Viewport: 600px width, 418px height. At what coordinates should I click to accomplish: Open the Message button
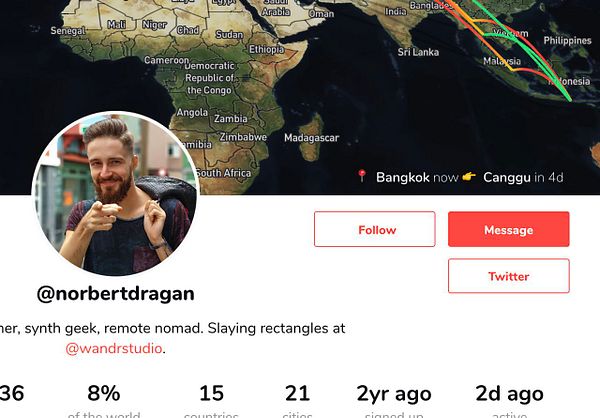coord(509,229)
